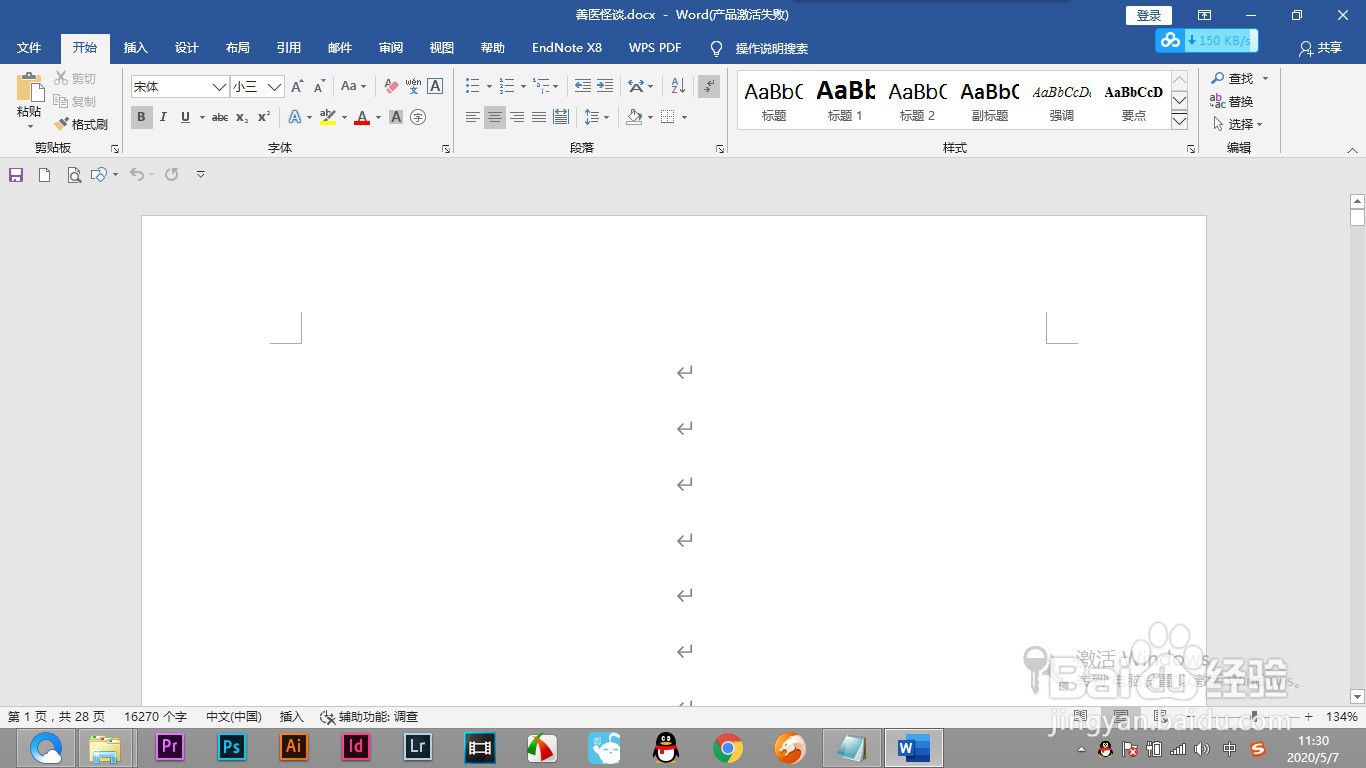Click the Format Painter brush icon

click(x=61, y=125)
